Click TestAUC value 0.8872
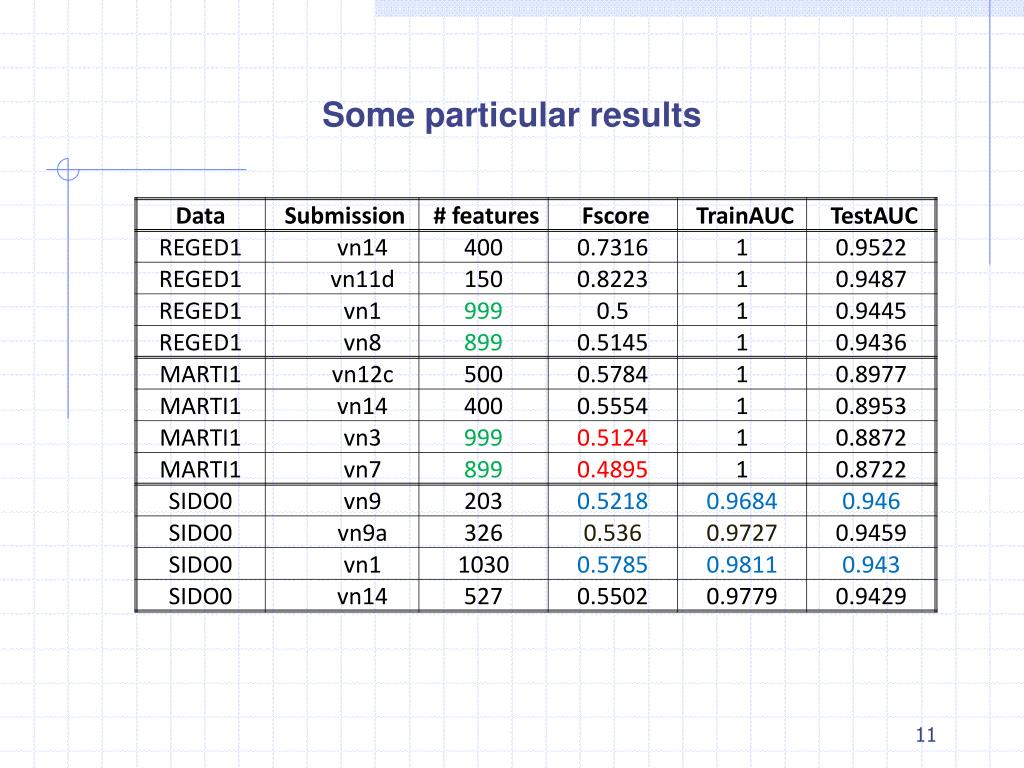The height and width of the screenshot is (768, 1024). coord(871,438)
